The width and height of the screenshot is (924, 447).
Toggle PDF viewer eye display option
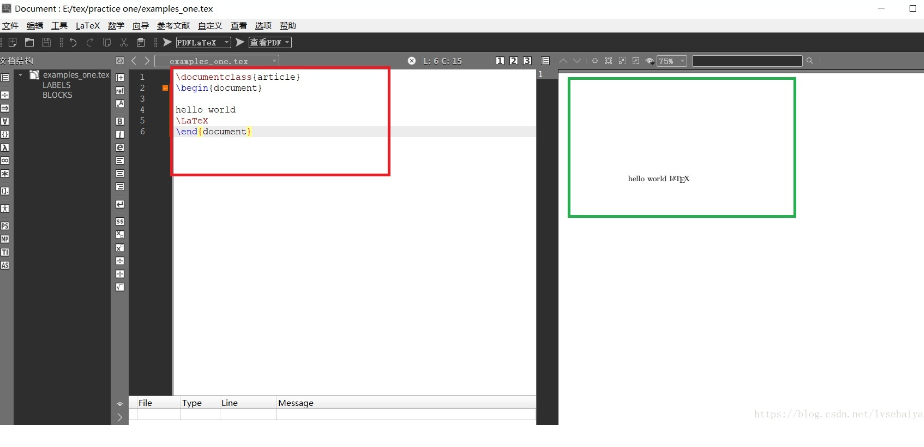[x=650, y=61]
